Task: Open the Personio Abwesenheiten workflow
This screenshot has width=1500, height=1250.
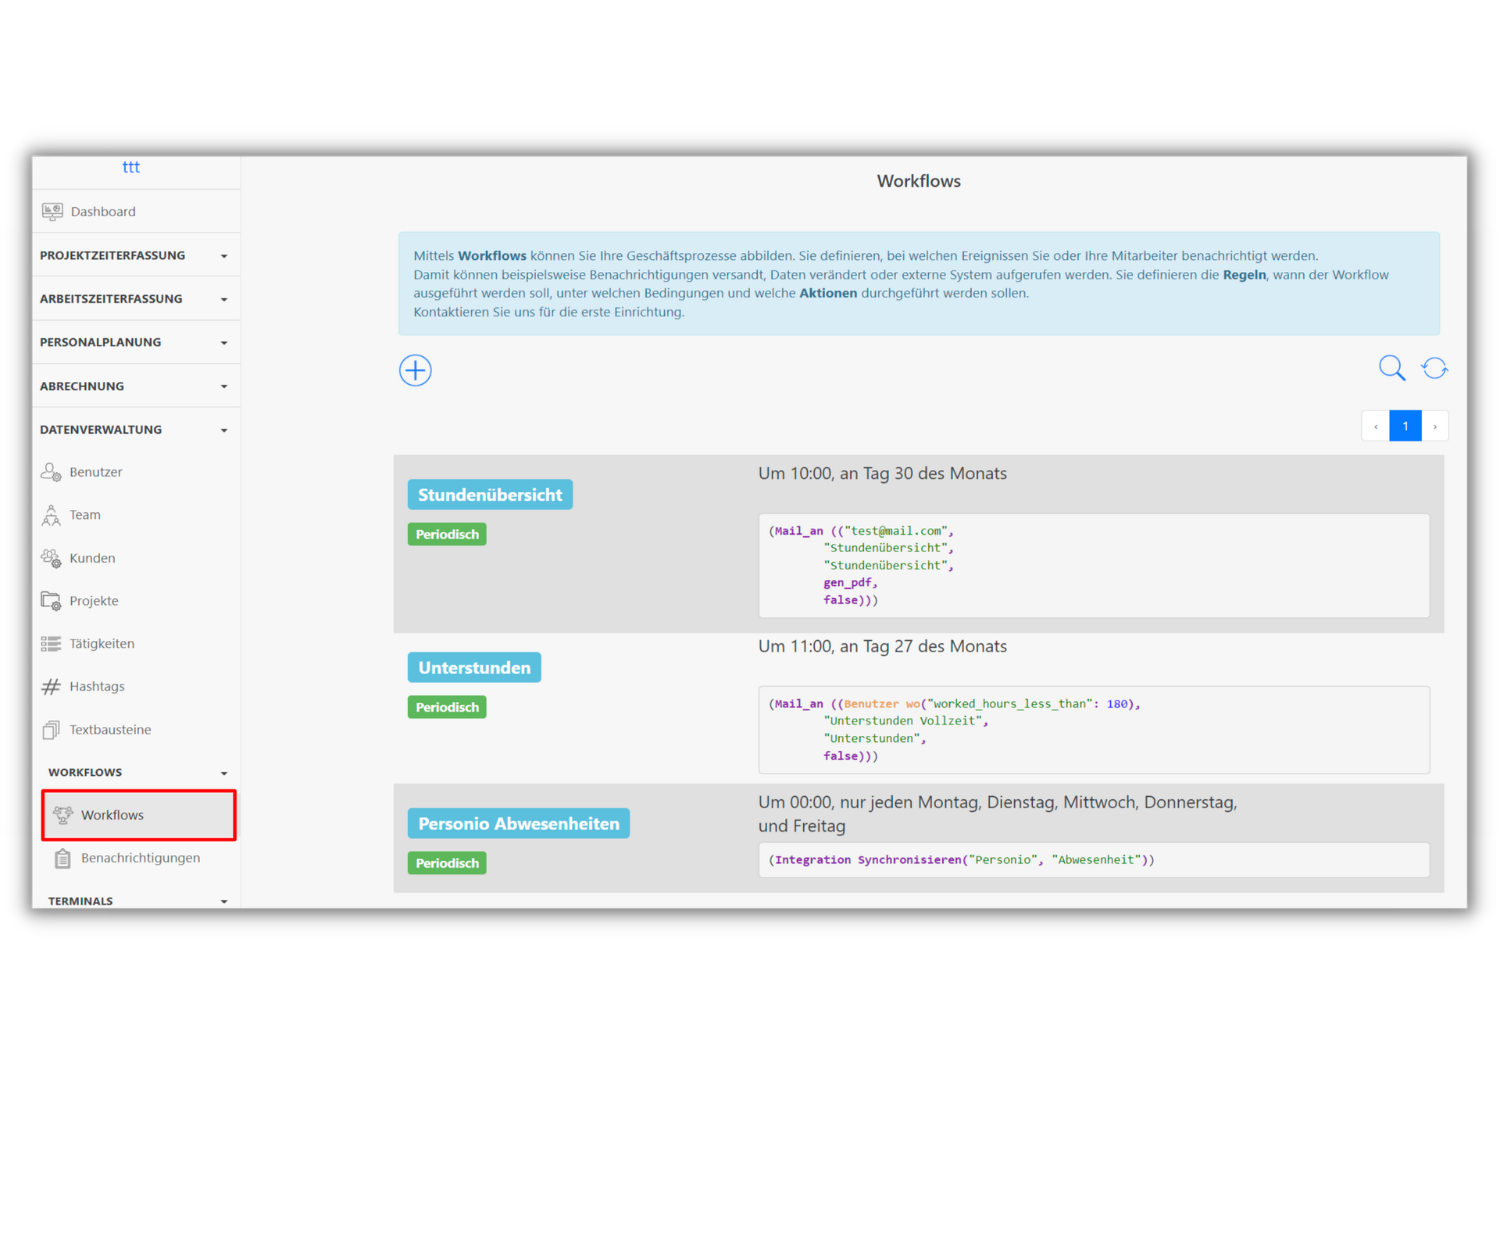Action: tap(518, 823)
